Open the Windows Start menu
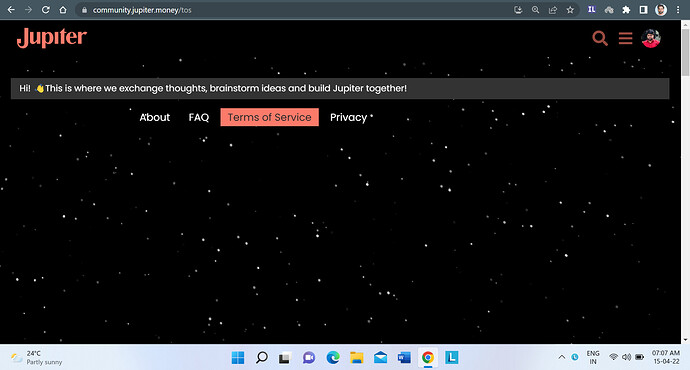Image resolution: width=690 pixels, height=370 pixels. (238, 358)
